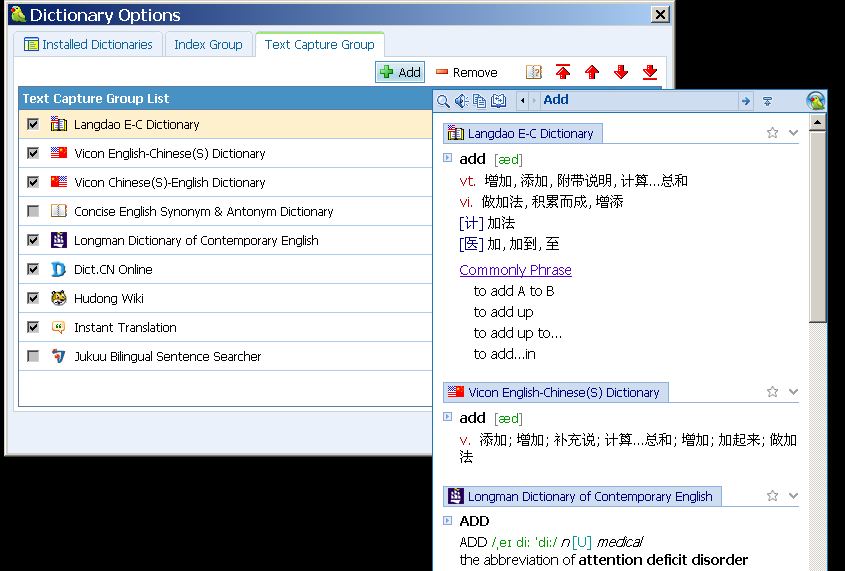Click the Jukuu Bilingual Sentence Searcher icon
Screen dimensions: 845x571
(x=58, y=356)
